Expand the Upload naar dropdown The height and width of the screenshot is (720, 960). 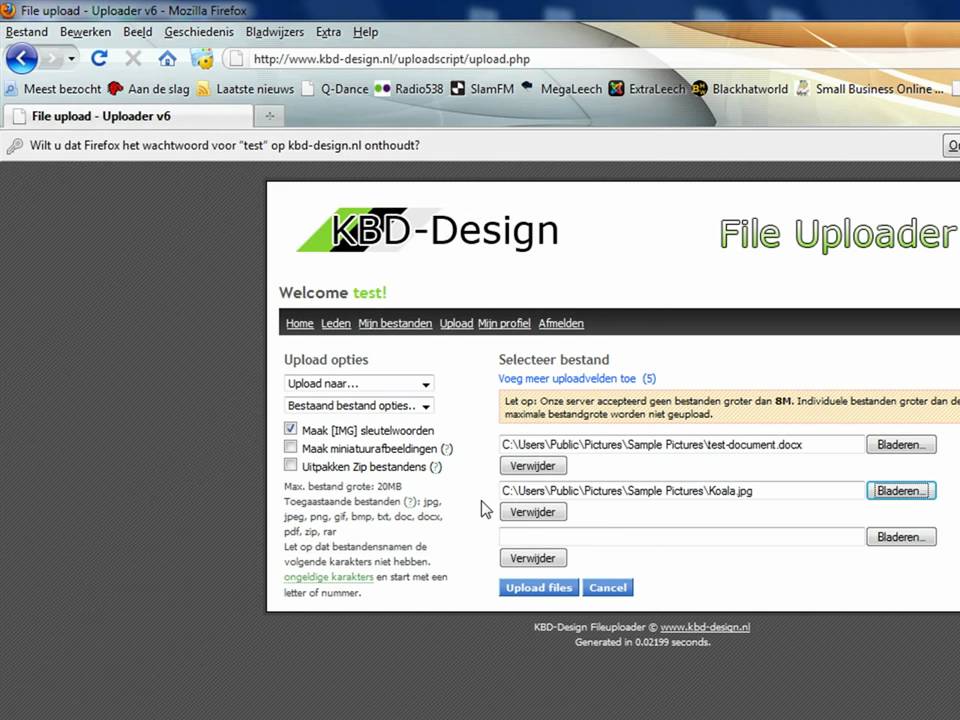click(359, 383)
